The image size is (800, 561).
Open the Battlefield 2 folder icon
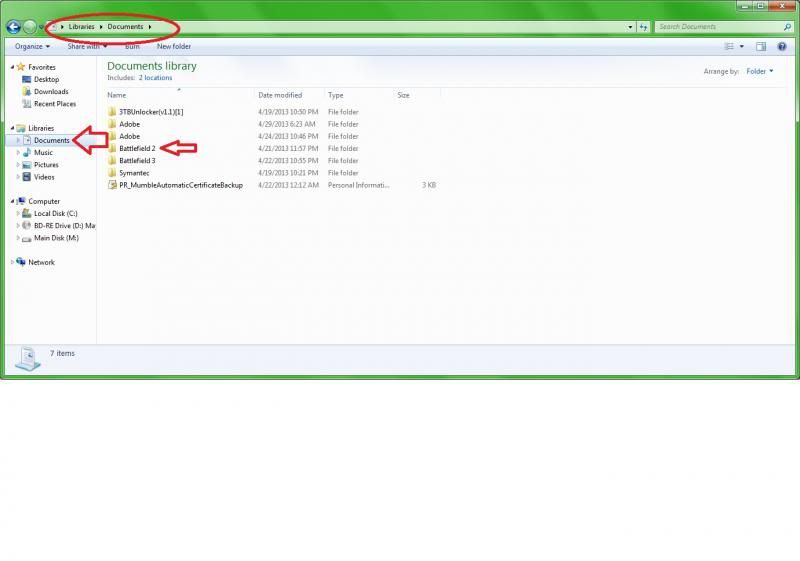112,148
